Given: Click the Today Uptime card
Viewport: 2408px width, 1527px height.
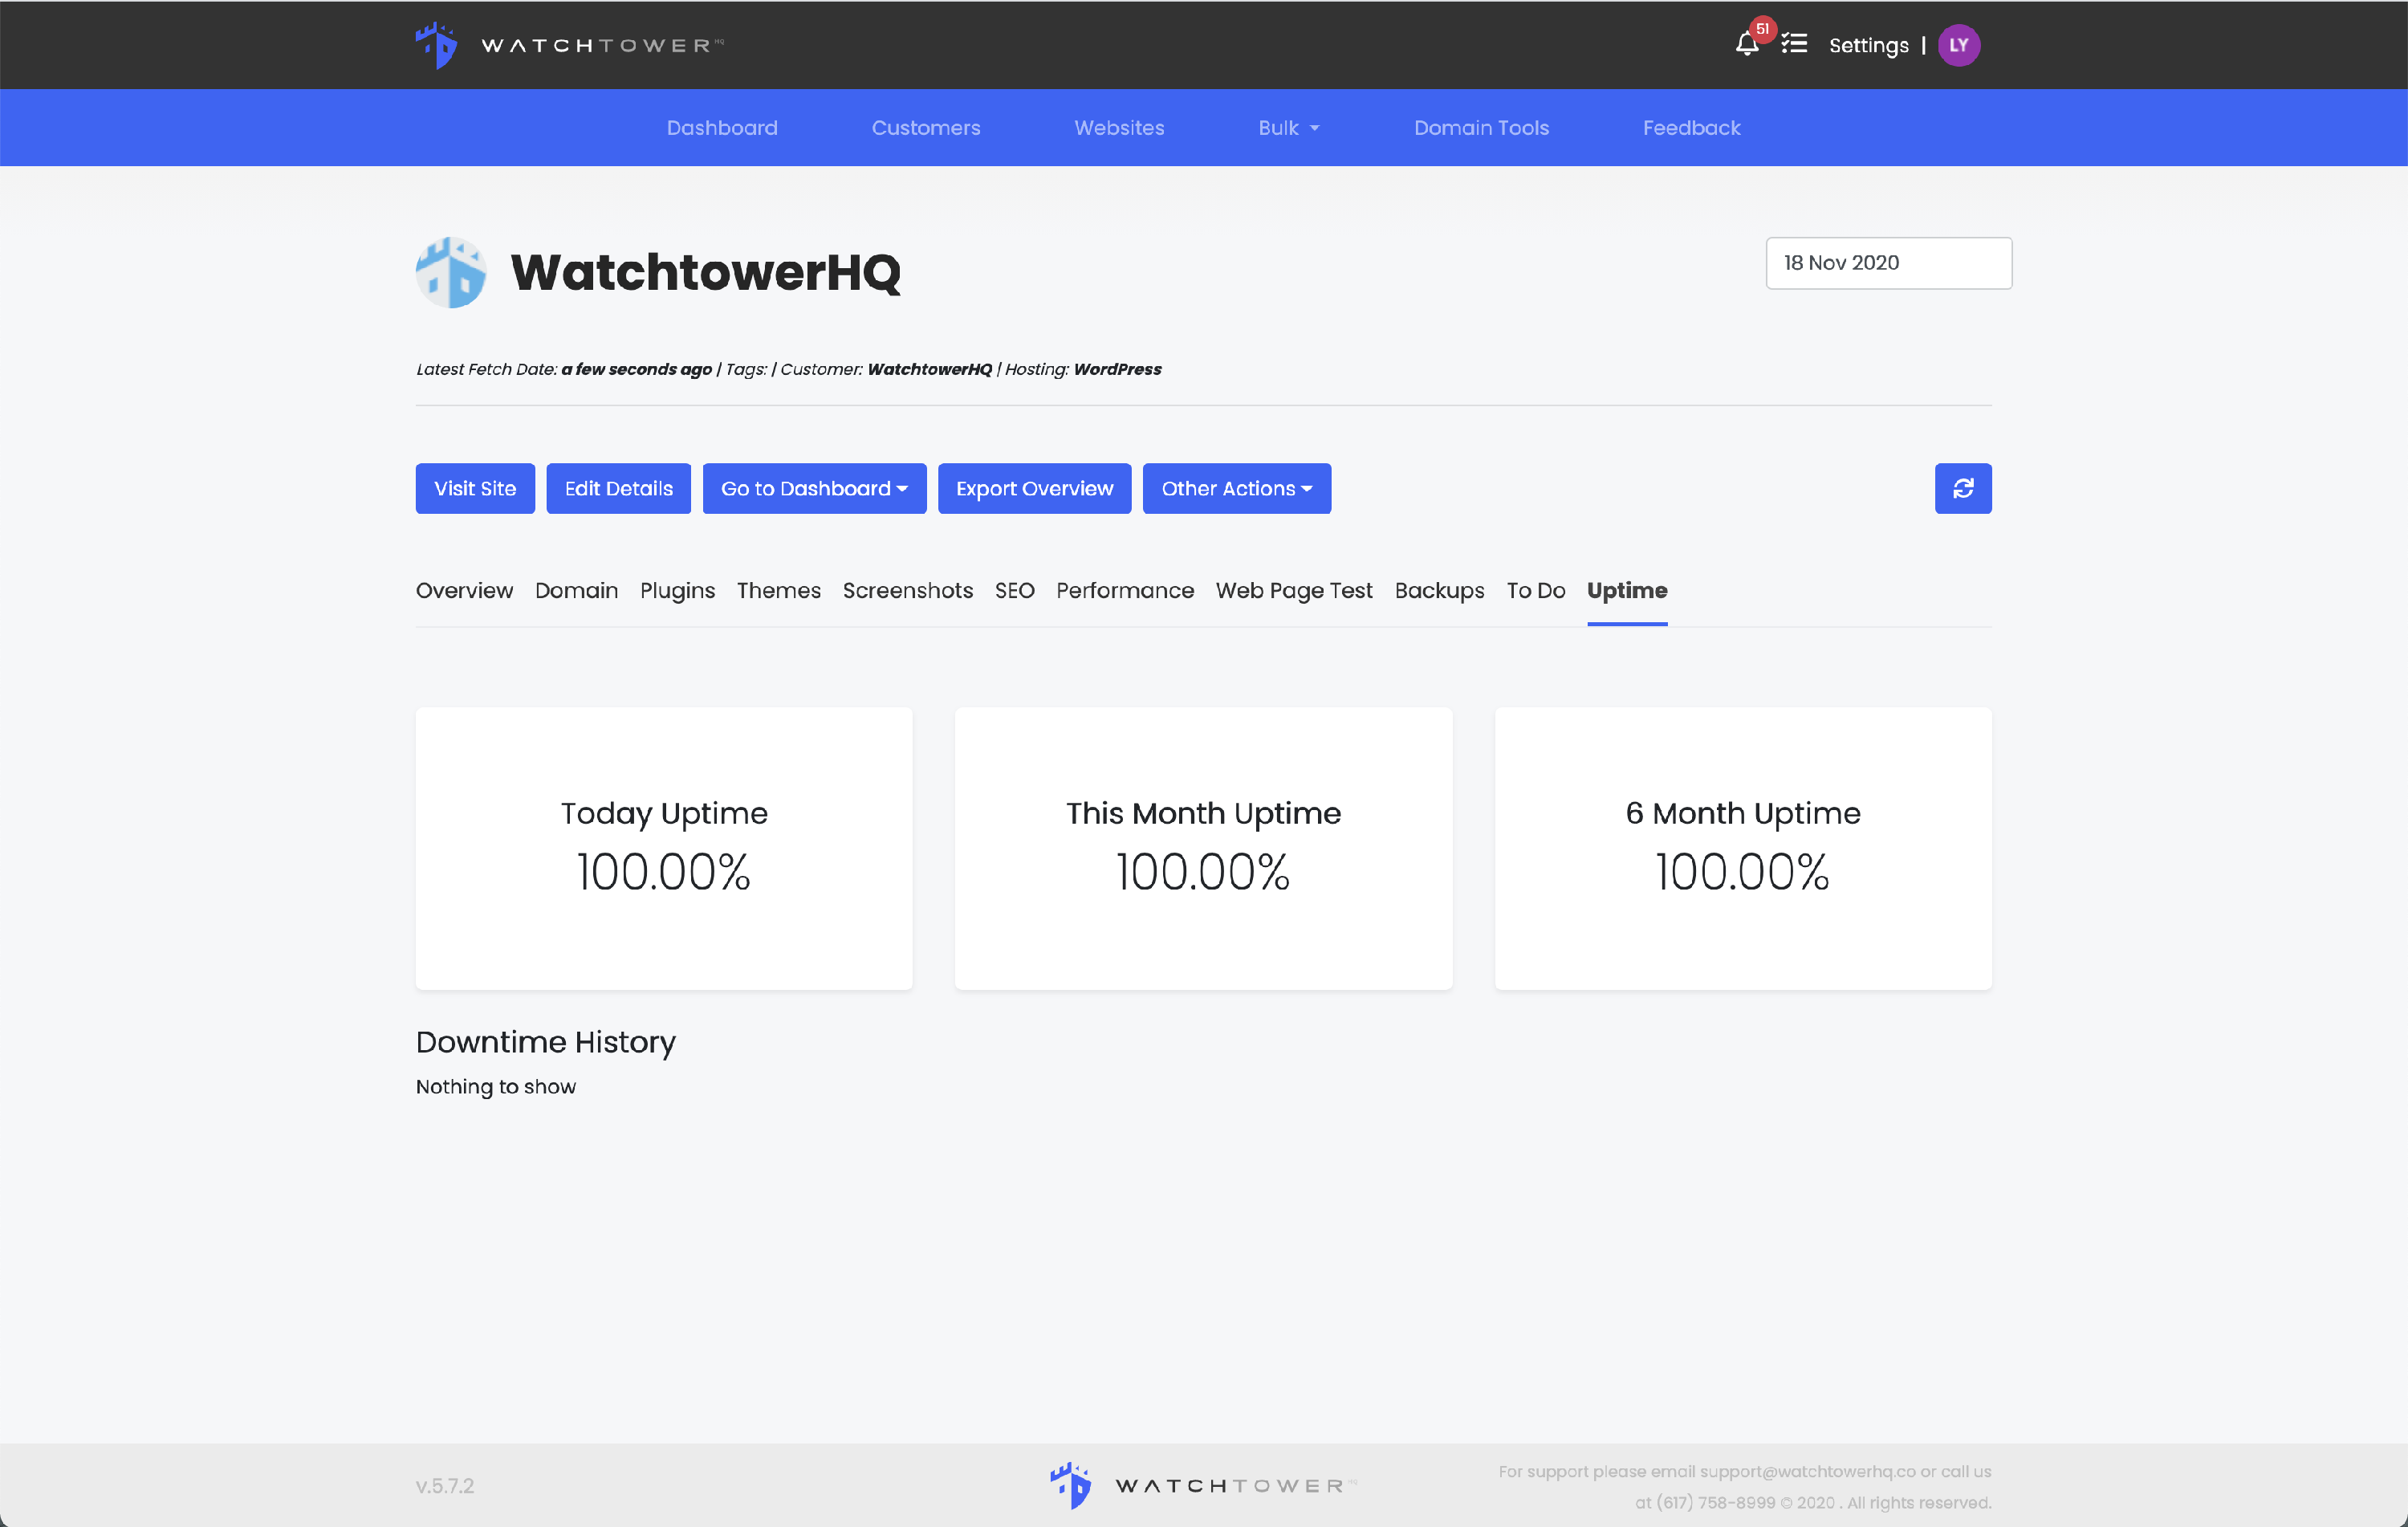Looking at the screenshot, I should [x=663, y=848].
